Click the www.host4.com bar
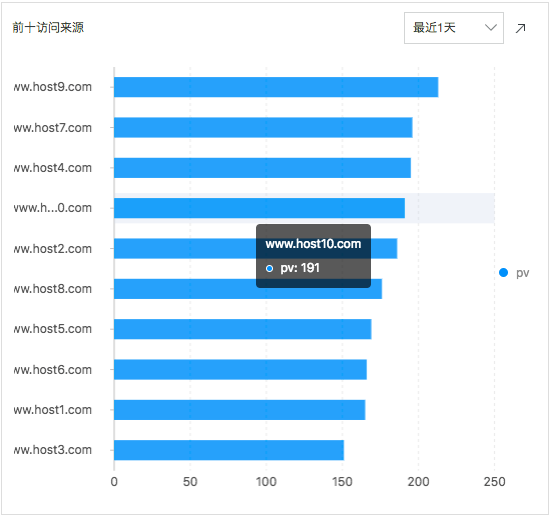Screen dimensions: 556x520 pos(262,168)
